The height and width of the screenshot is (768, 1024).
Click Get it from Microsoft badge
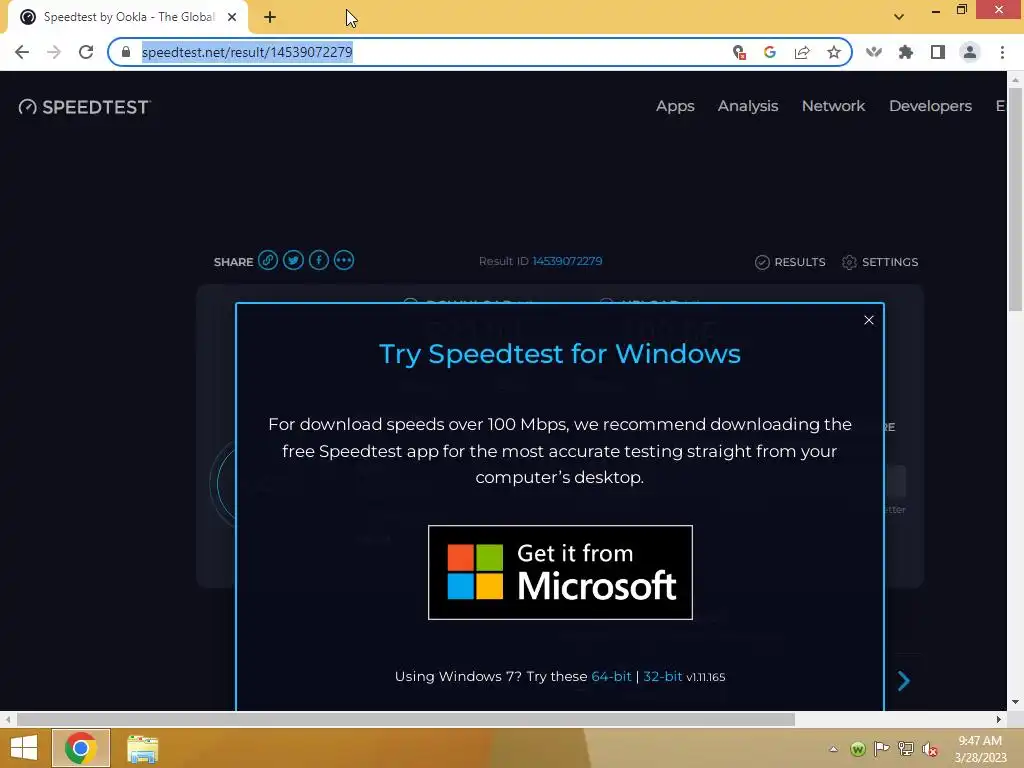(560, 572)
